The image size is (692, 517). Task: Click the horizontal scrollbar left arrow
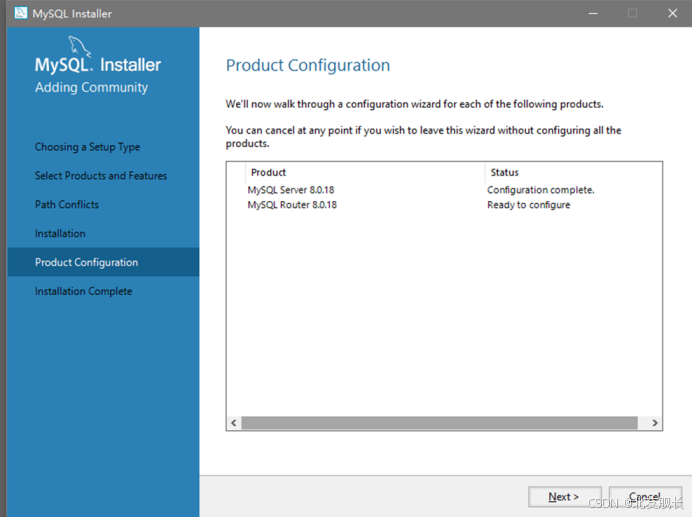point(234,423)
